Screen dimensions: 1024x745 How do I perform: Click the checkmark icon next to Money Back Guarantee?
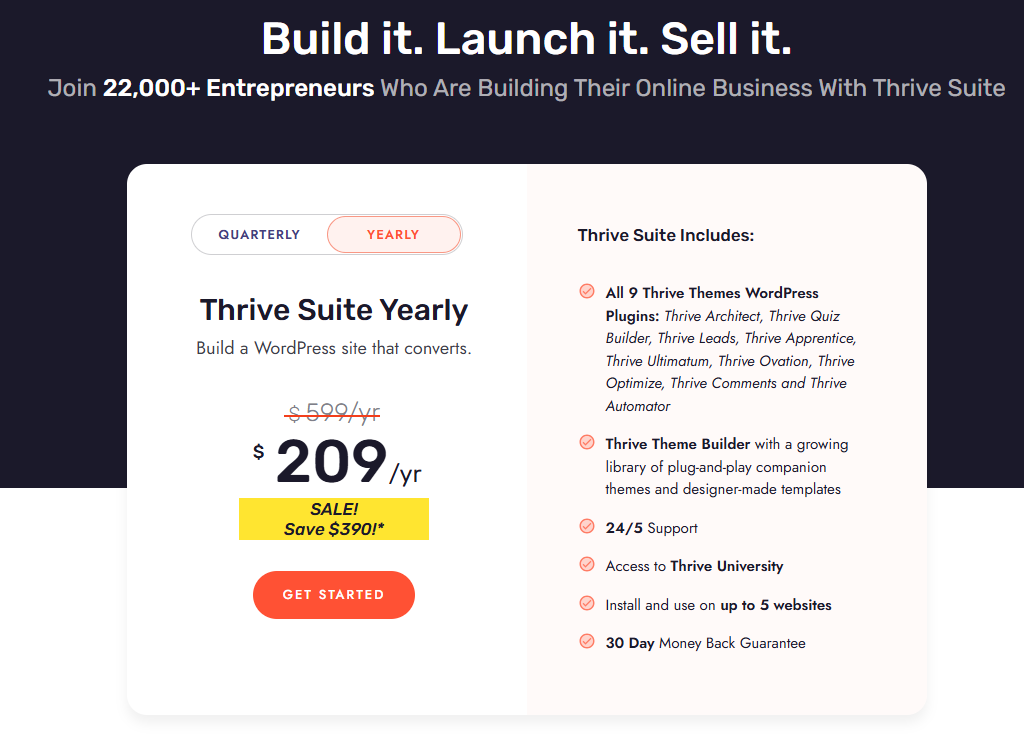coord(587,641)
